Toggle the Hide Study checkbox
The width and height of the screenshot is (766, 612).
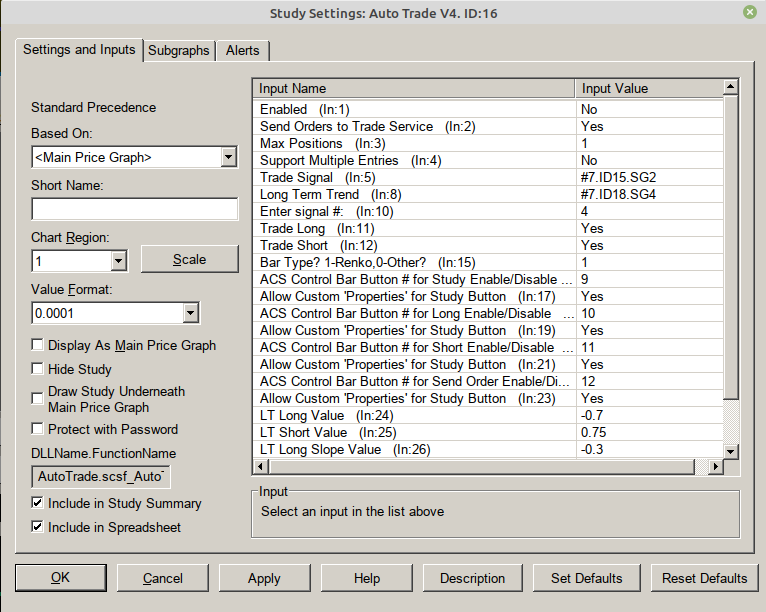pyautogui.click(x=38, y=369)
